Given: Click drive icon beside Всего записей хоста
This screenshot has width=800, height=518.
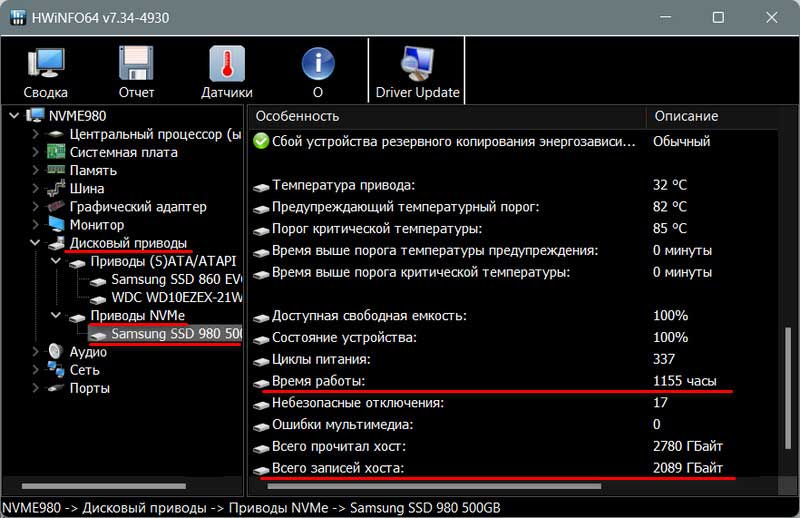Looking at the screenshot, I should [261, 470].
